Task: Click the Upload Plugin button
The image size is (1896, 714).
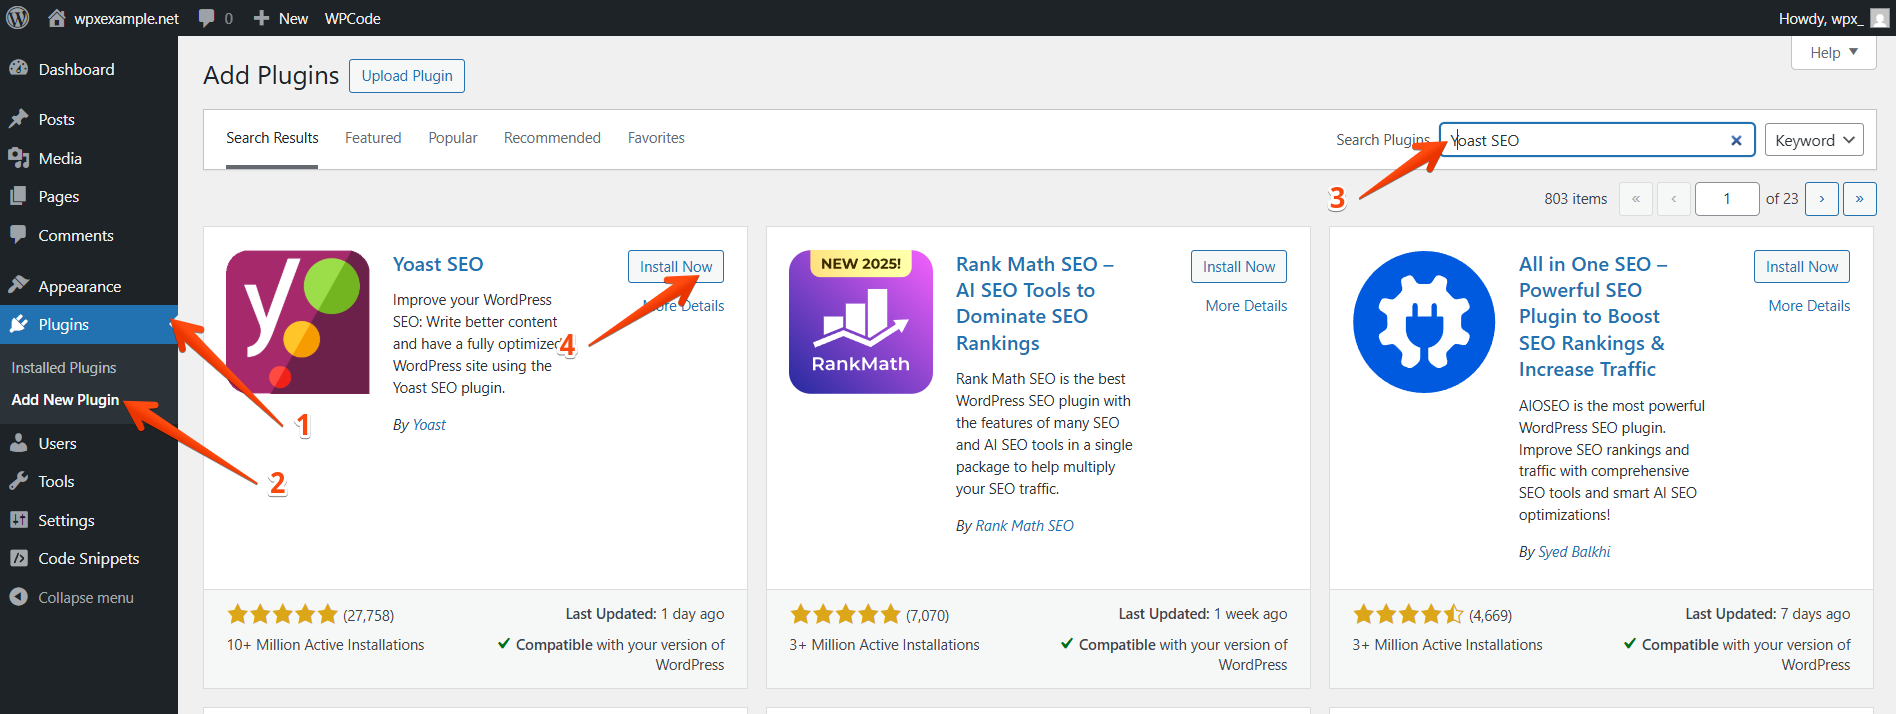Action: click(x=407, y=76)
